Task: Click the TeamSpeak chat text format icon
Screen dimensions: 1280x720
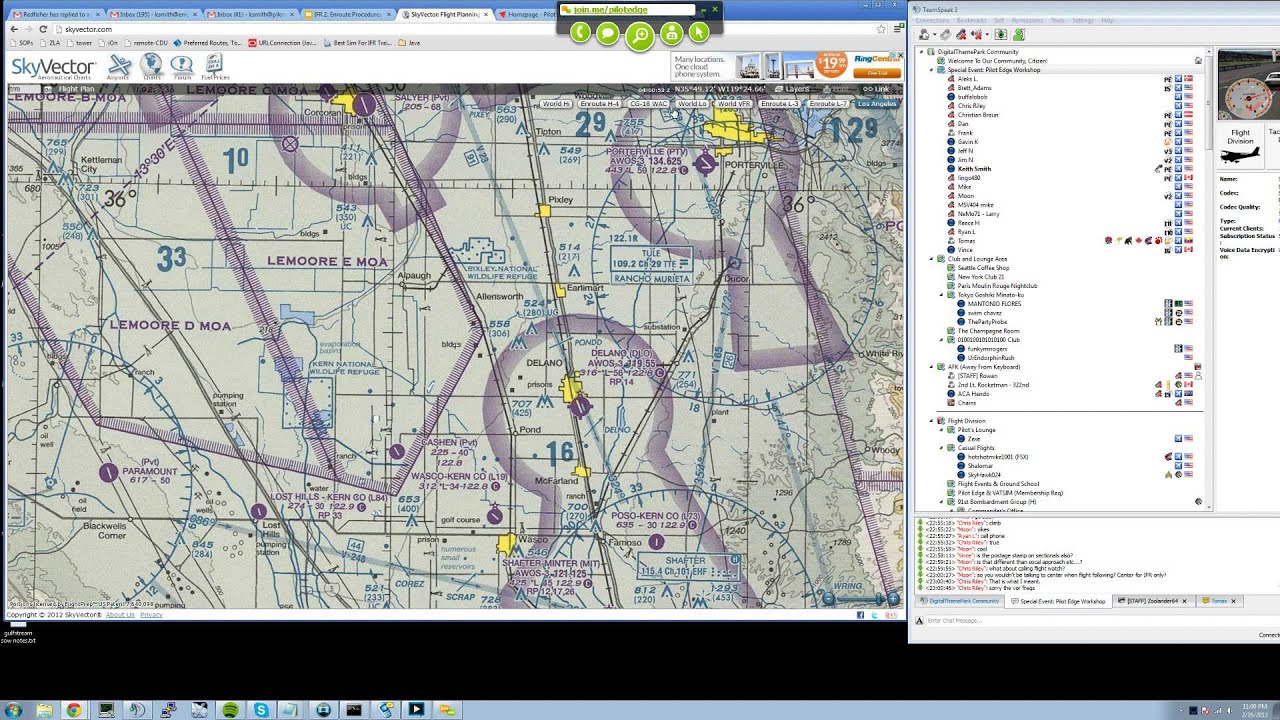Action: (920, 621)
